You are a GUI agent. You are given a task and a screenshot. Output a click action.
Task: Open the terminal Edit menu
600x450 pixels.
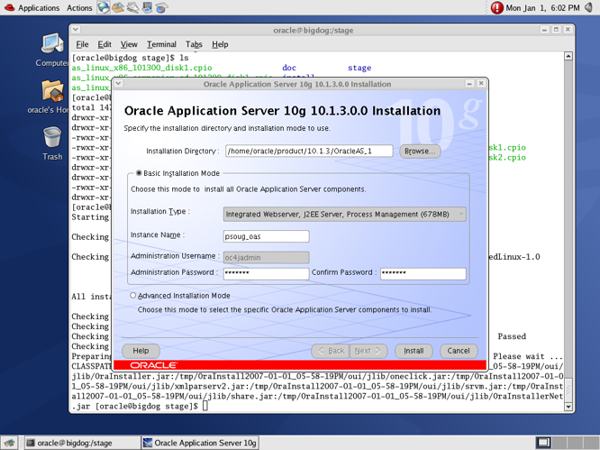click(104, 44)
